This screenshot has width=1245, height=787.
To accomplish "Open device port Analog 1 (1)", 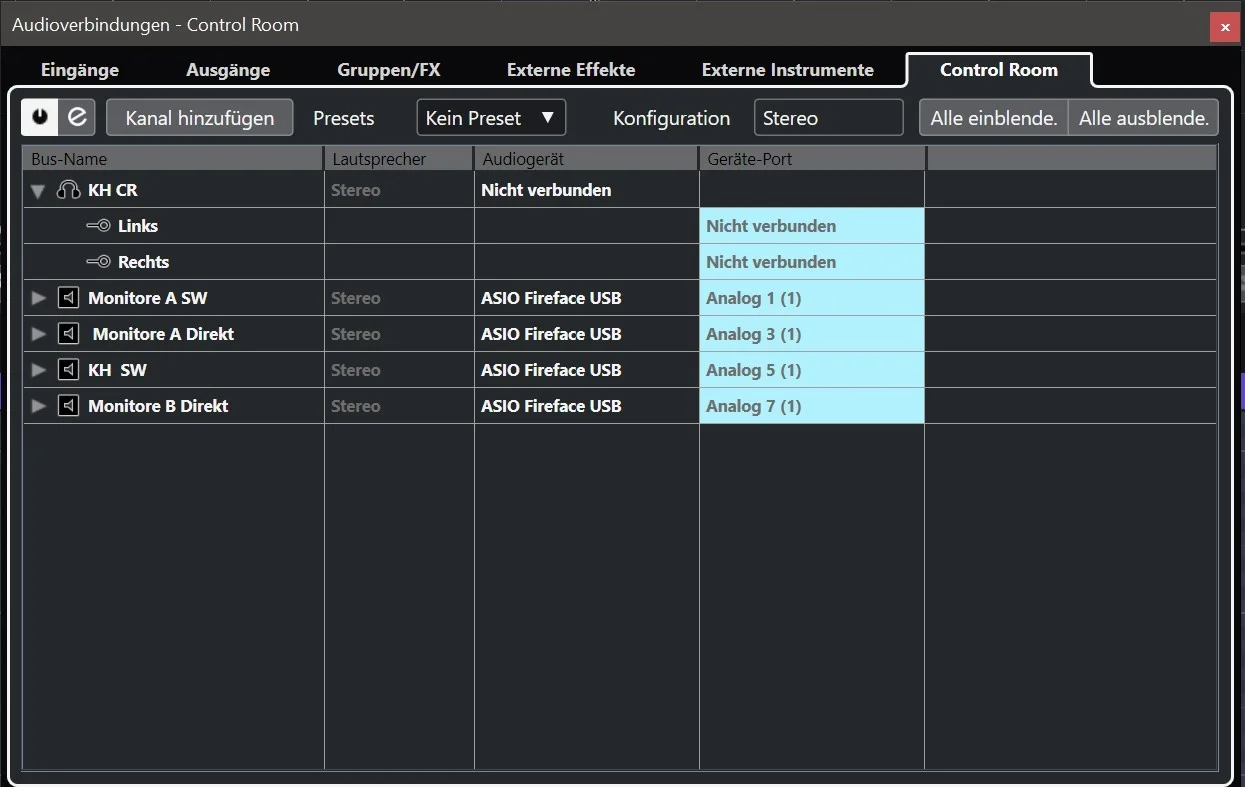I will (x=812, y=298).
